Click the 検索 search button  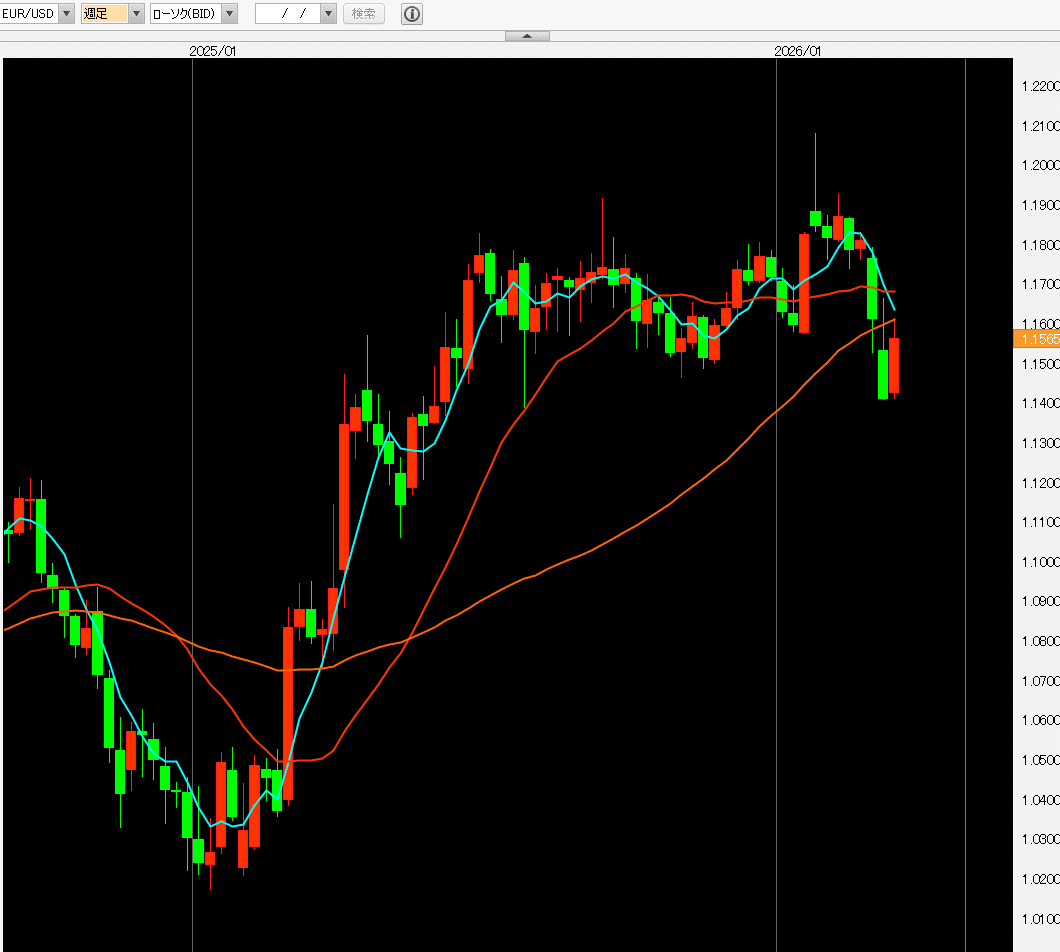364,14
